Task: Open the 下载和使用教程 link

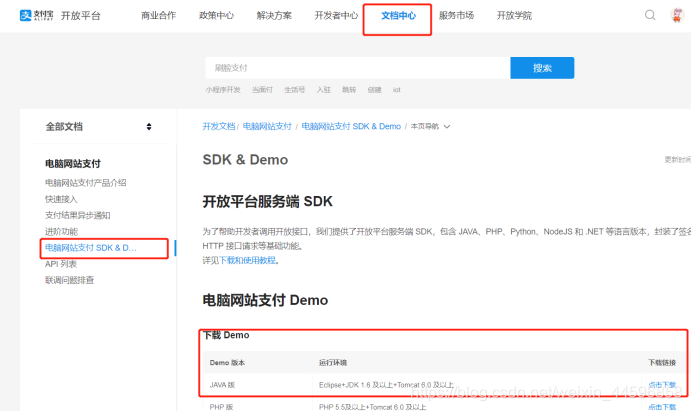Action: [x=247, y=260]
